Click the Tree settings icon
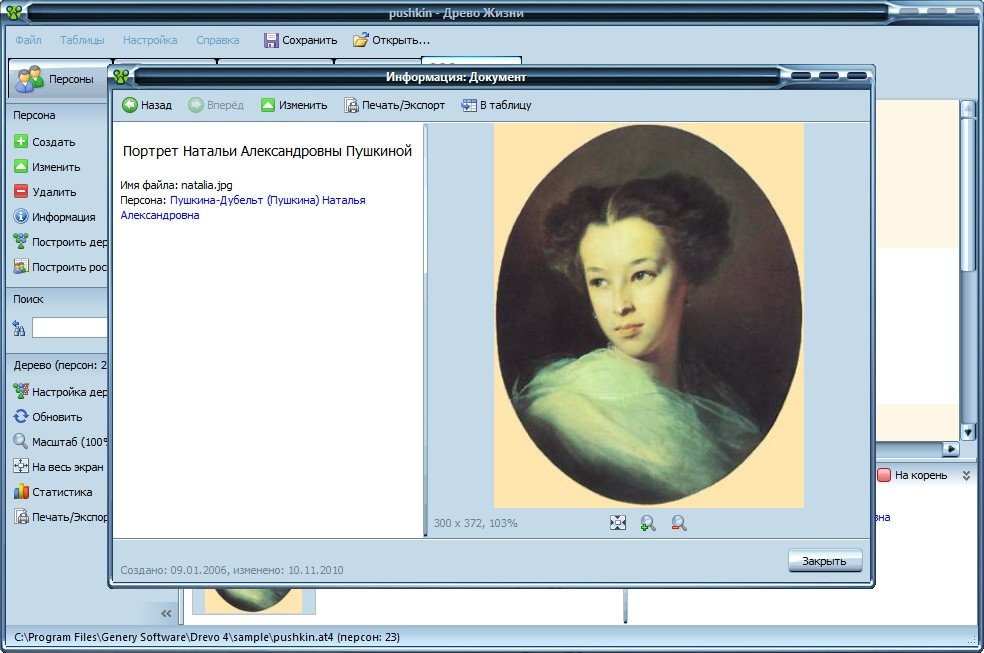 [x=21, y=391]
